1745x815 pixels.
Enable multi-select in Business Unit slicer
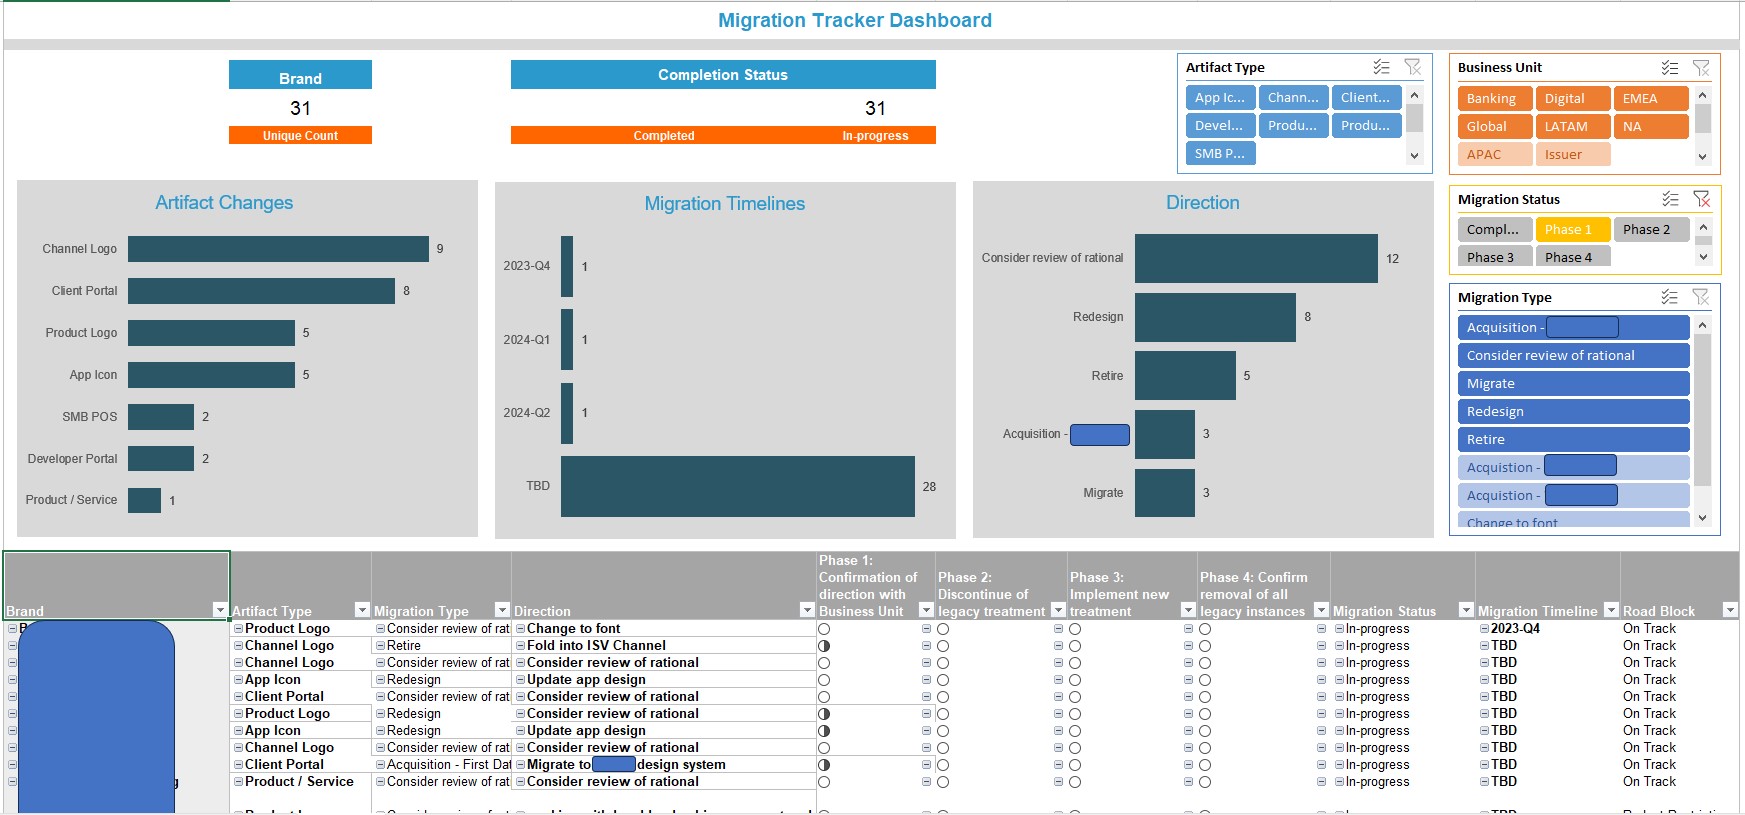[1669, 68]
